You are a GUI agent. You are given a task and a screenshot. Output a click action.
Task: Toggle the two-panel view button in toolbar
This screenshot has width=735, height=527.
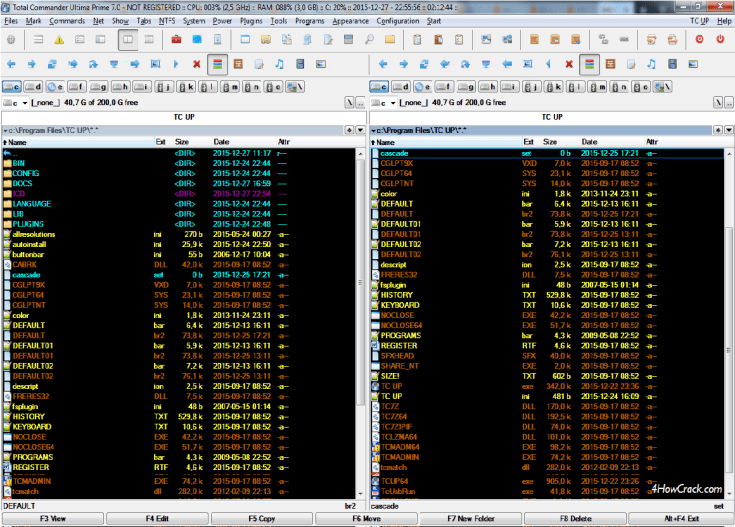tap(128, 40)
